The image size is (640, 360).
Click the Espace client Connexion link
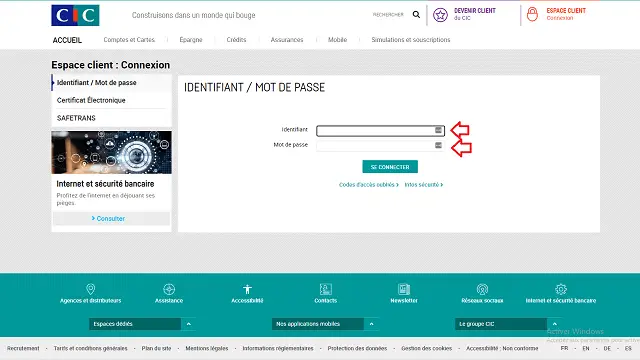566,14
